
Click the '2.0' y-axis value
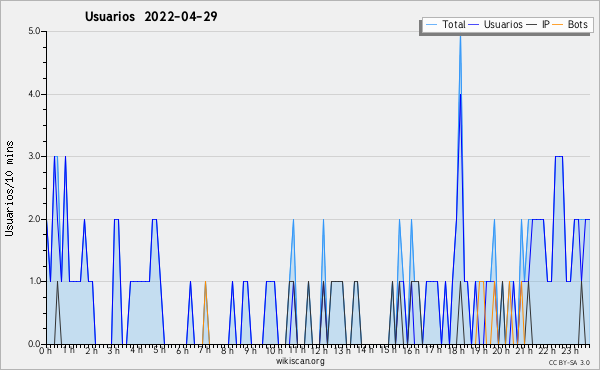click(x=34, y=219)
